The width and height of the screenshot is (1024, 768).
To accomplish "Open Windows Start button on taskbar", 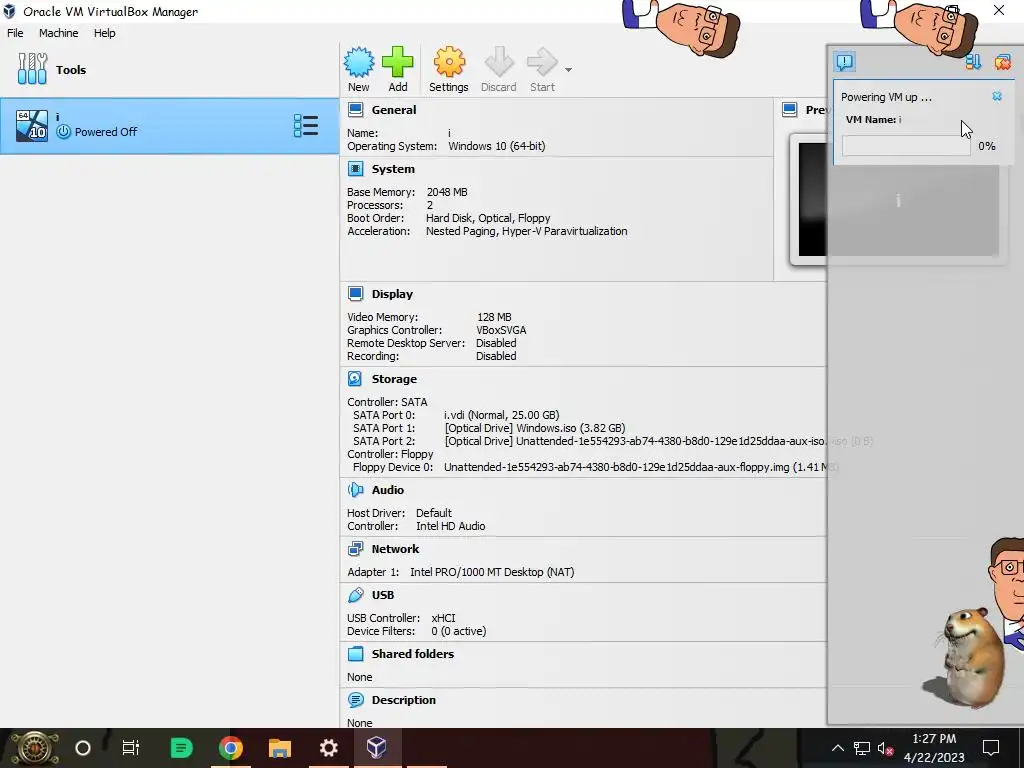I will tap(34, 748).
